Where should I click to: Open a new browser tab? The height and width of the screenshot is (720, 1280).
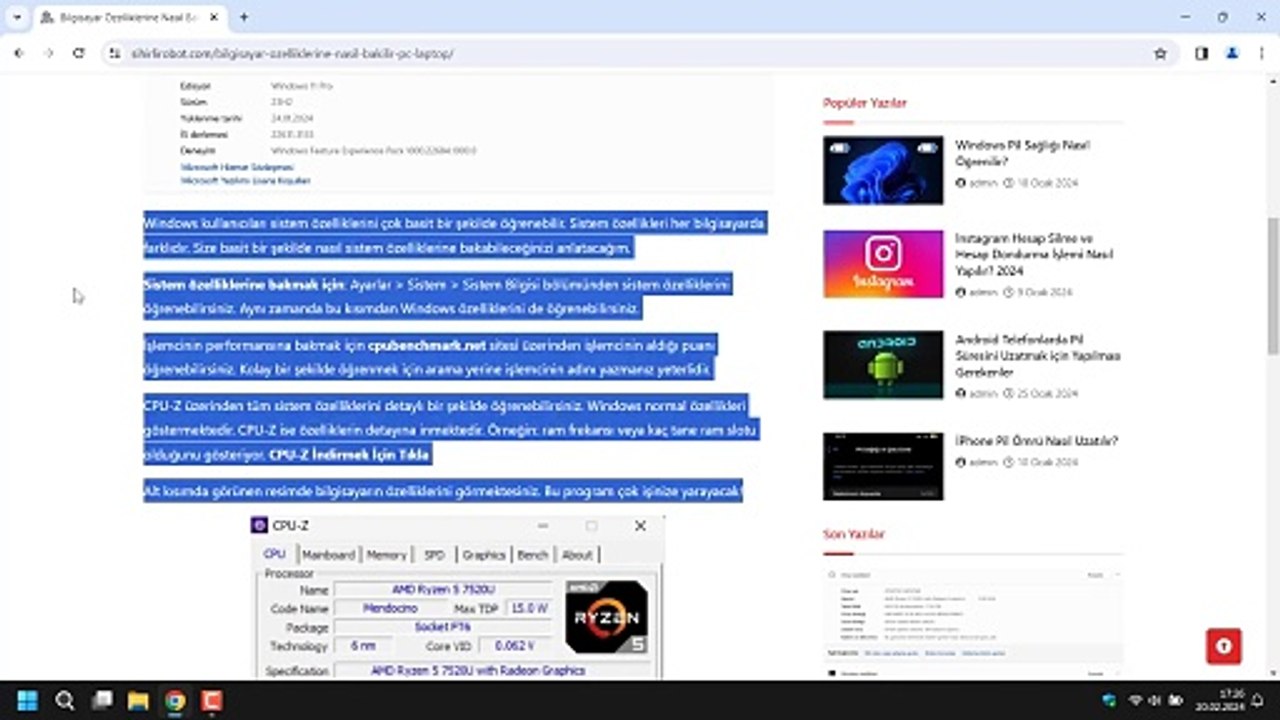243,17
